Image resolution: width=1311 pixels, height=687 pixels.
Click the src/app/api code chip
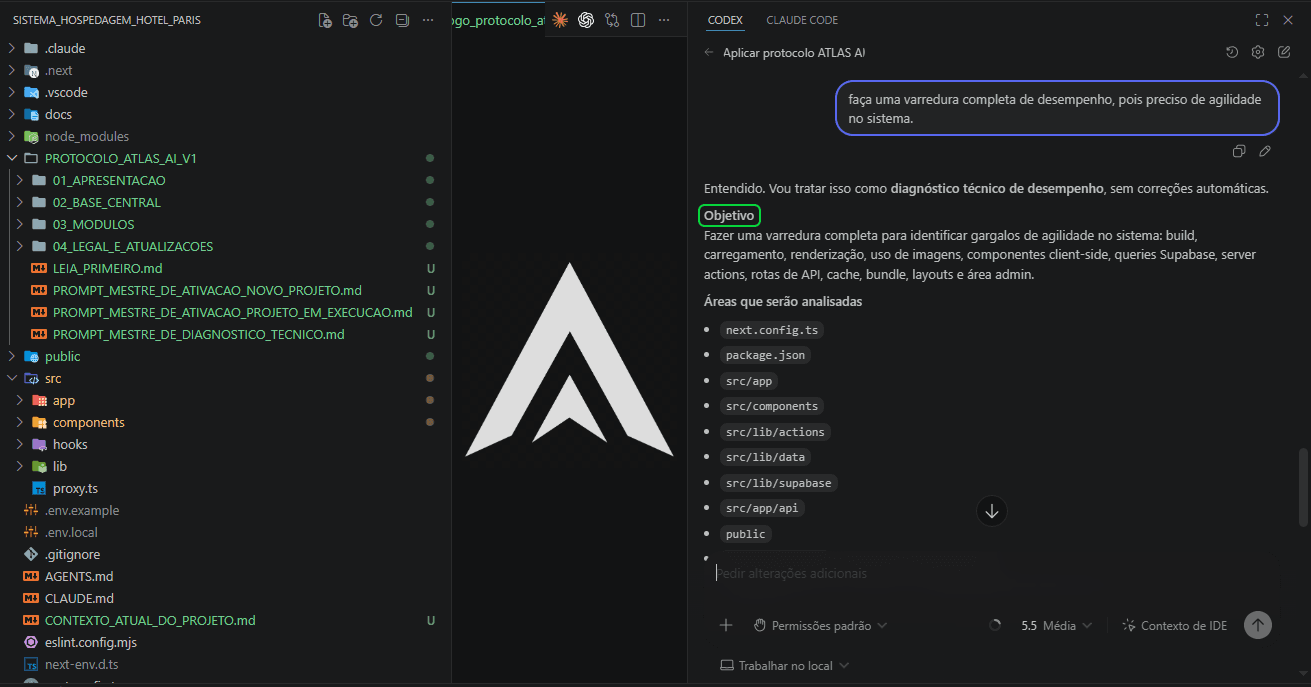pos(762,508)
